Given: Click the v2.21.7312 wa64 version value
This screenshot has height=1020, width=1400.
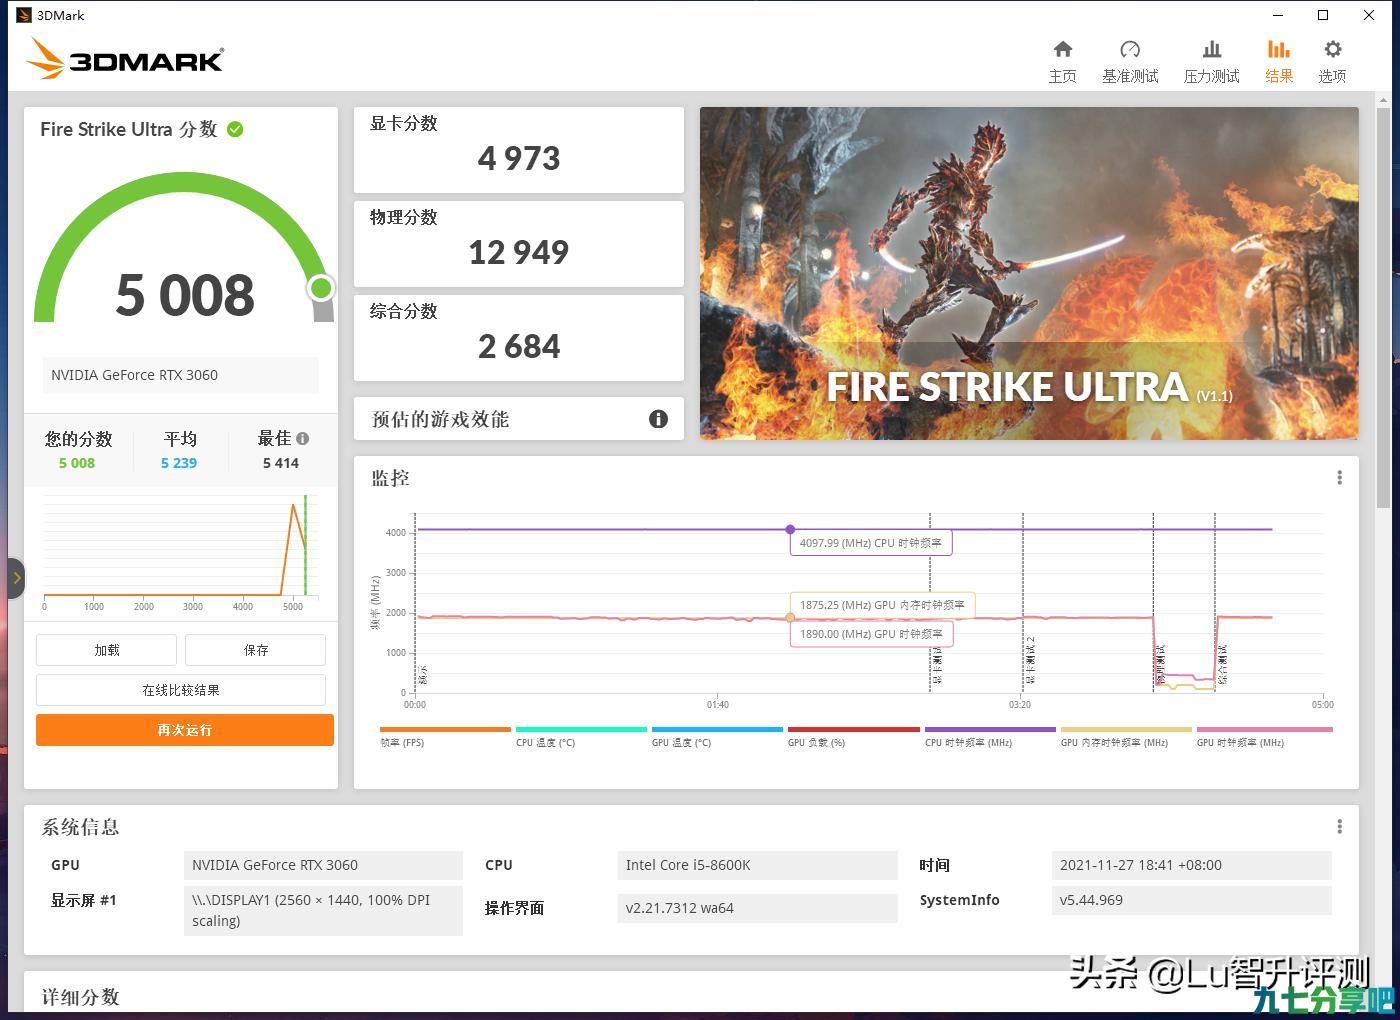Looking at the screenshot, I should click(758, 908).
